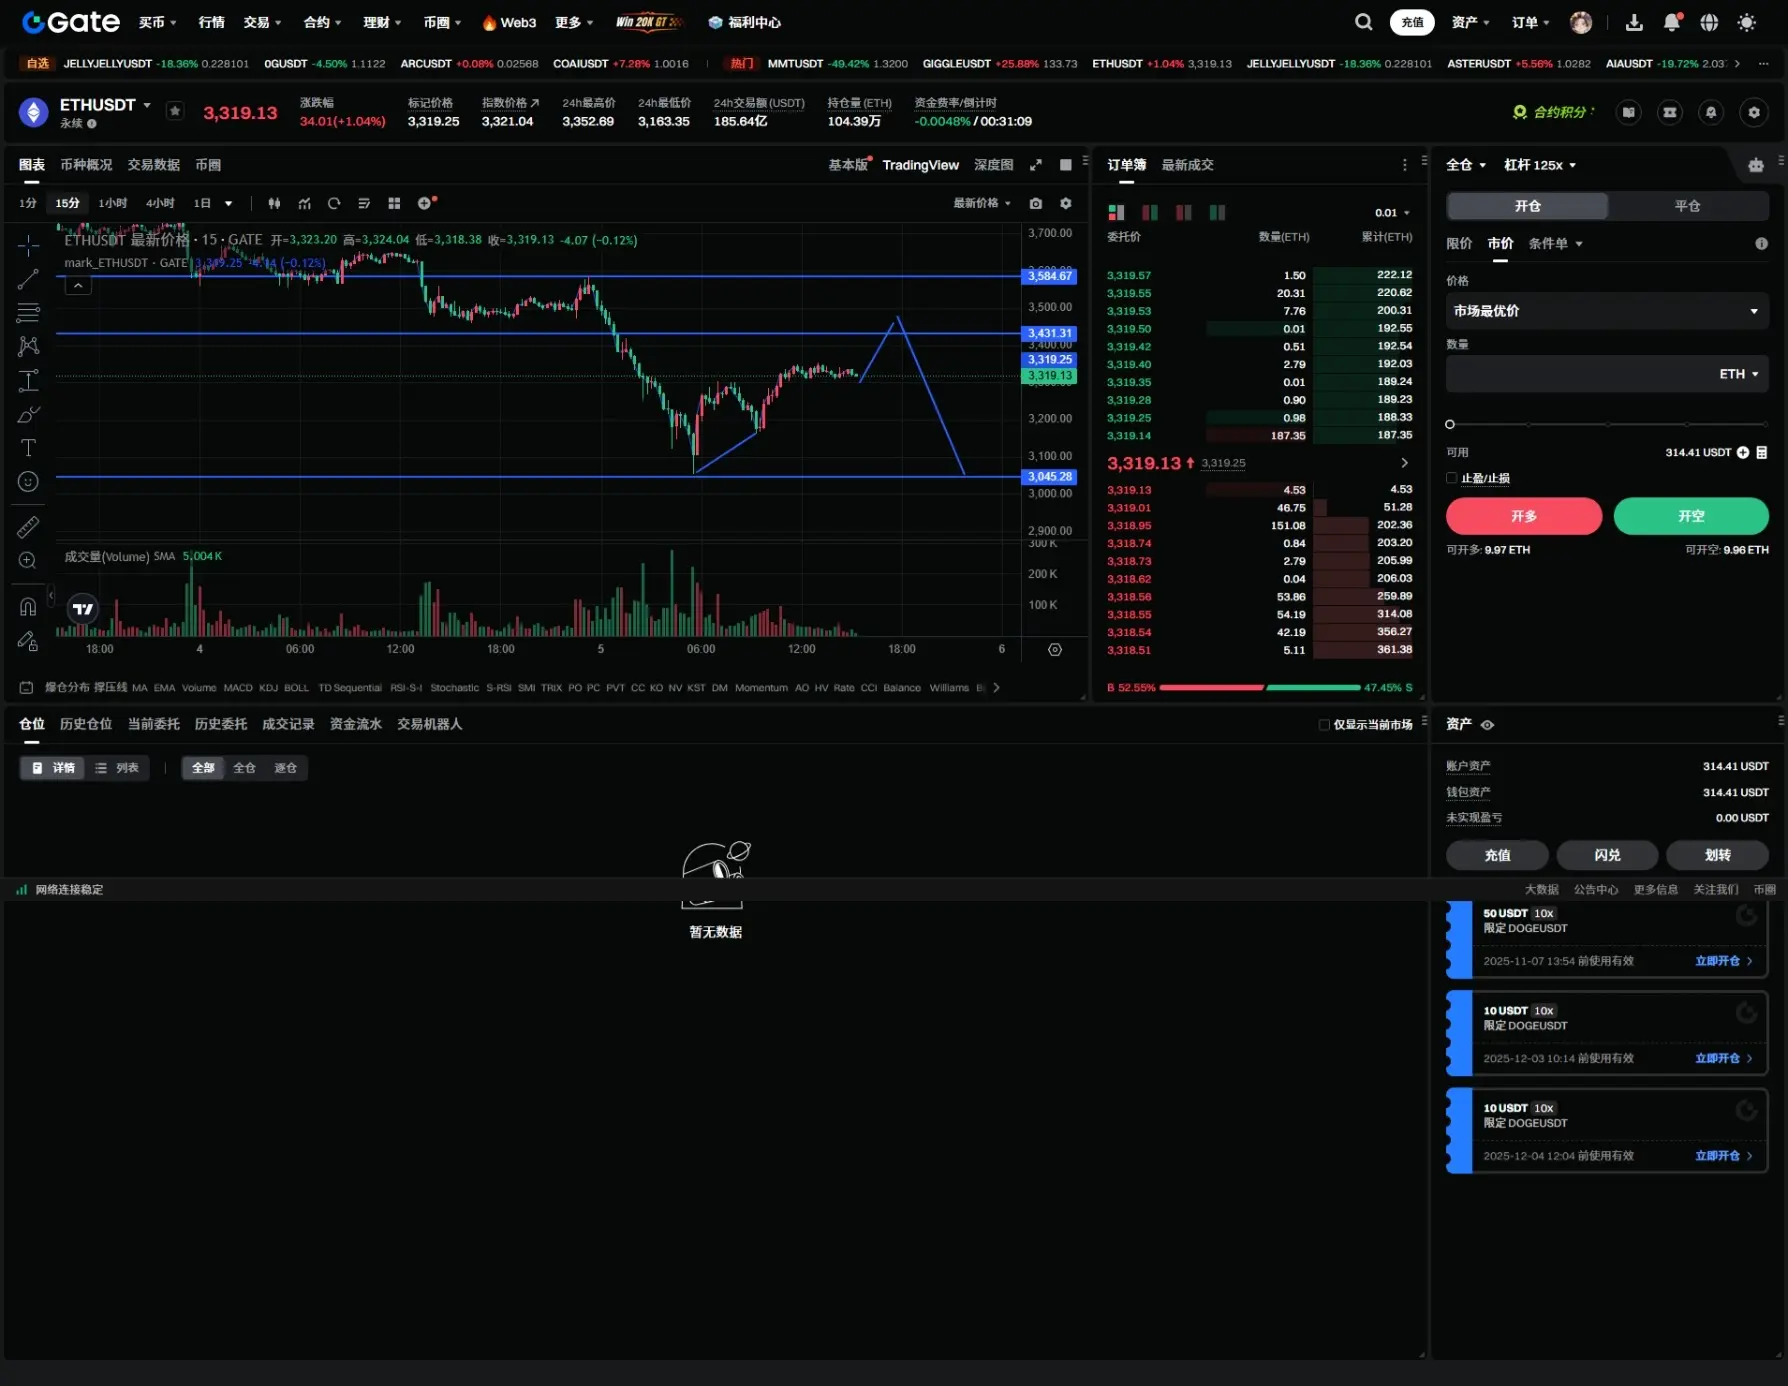Open the 最新价格 price source dropdown
This screenshot has height=1386, width=1788.
point(982,203)
